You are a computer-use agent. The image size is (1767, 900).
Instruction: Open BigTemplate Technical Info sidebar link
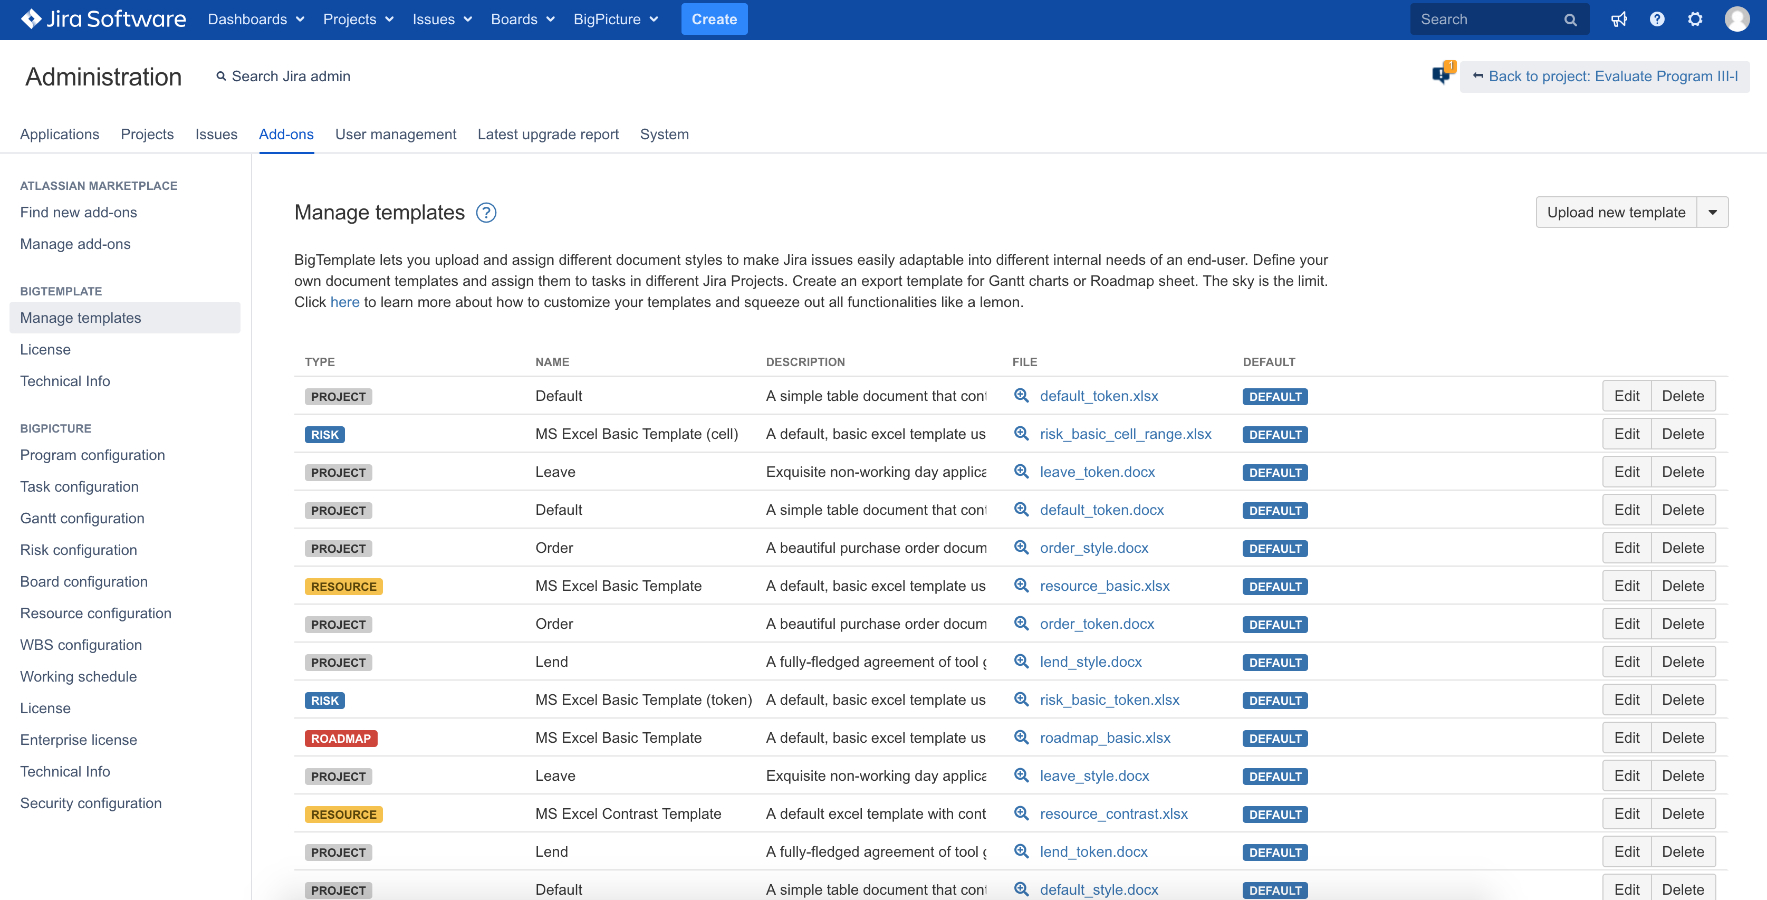pyautogui.click(x=65, y=381)
